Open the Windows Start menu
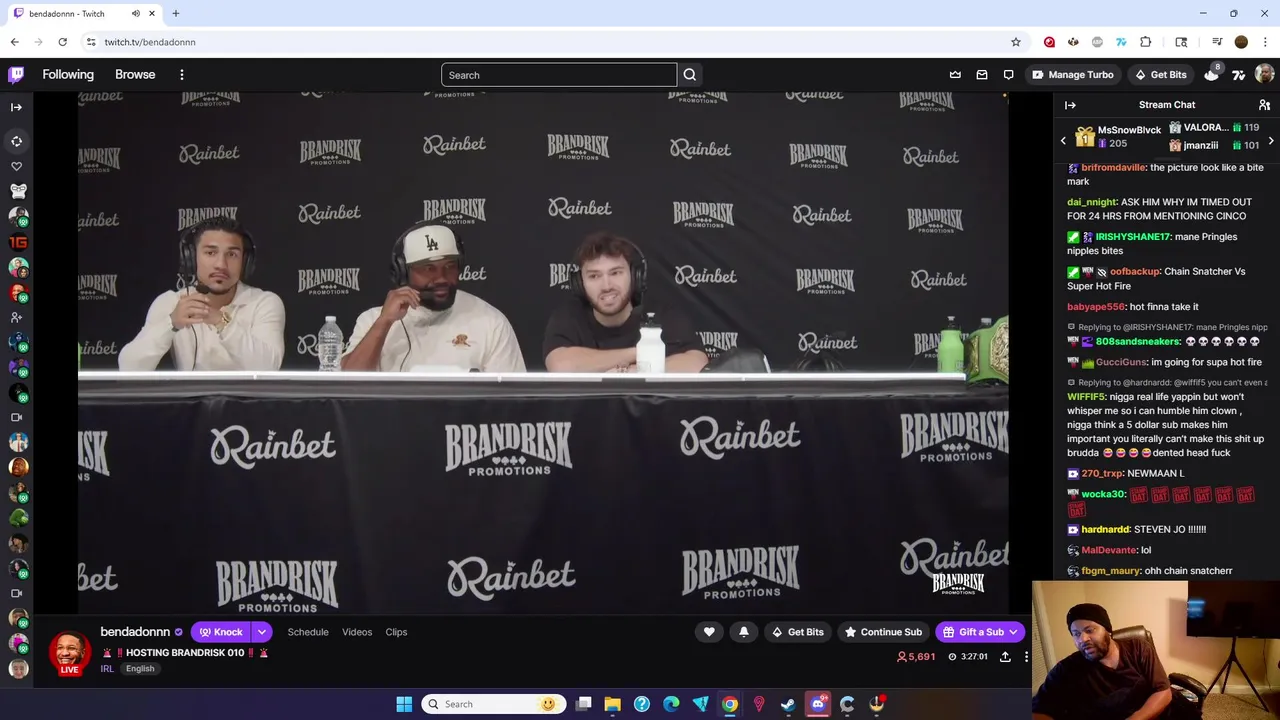 [404, 704]
